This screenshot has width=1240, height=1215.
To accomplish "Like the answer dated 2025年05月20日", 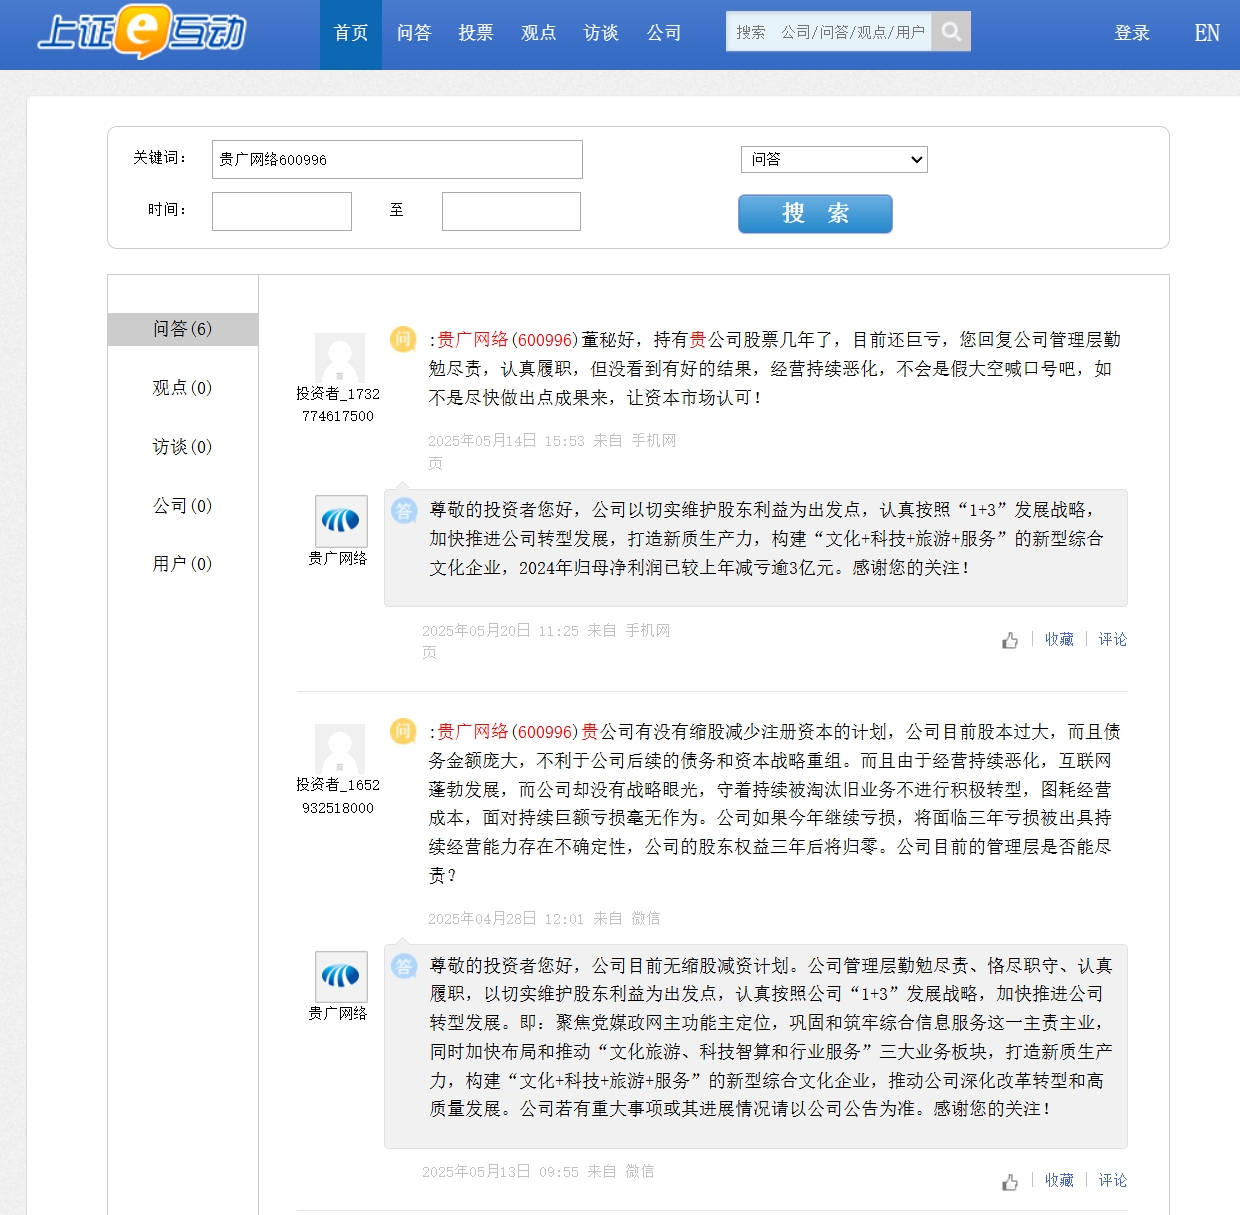I will pos(1010,640).
